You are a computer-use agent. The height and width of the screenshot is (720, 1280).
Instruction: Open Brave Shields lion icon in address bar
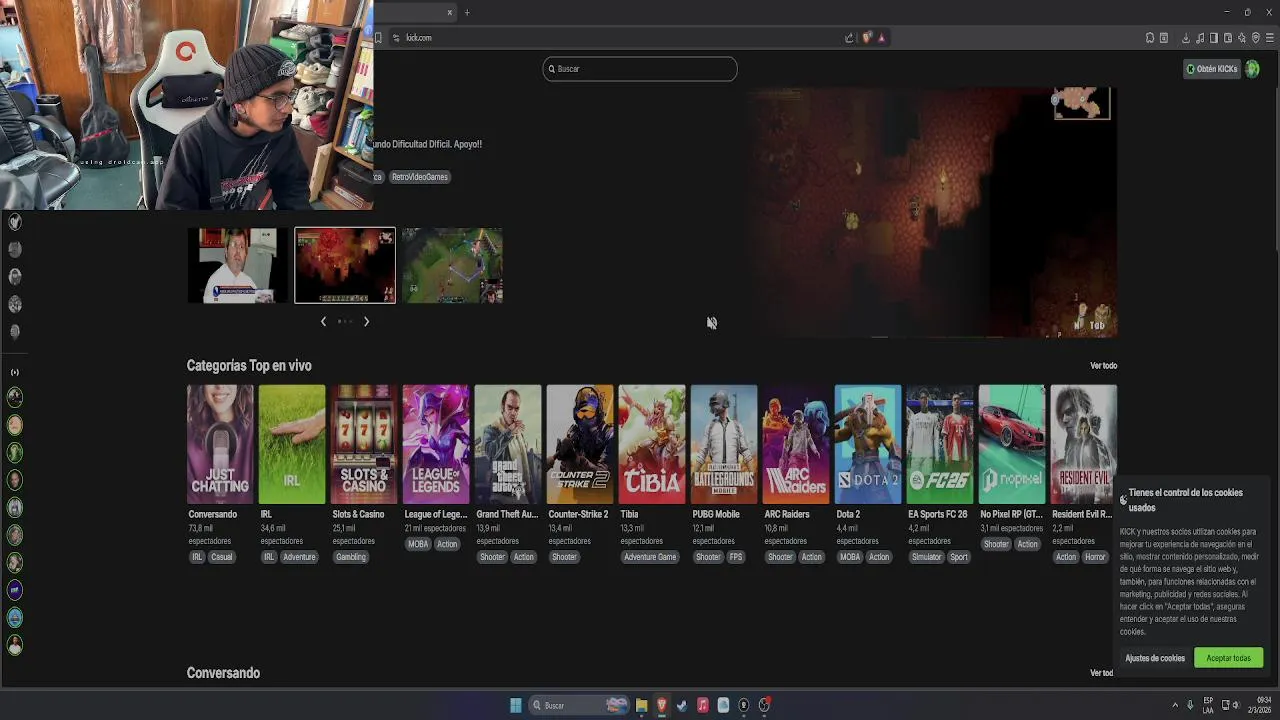click(x=867, y=38)
